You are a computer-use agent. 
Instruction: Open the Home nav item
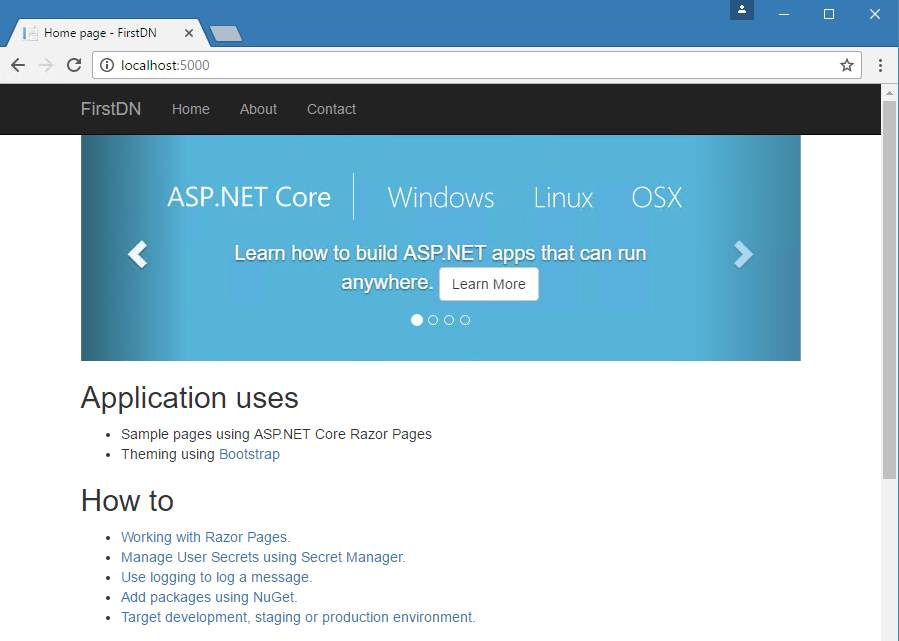click(x=191, y=109)
